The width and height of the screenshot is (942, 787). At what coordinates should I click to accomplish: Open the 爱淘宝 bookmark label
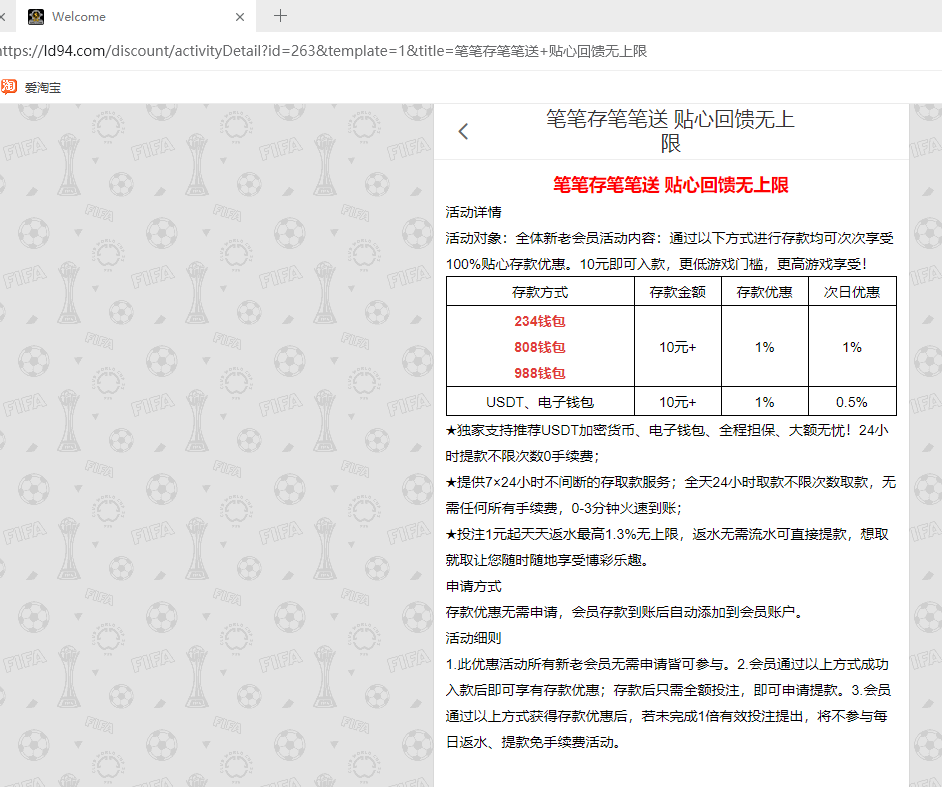[43, 88]
